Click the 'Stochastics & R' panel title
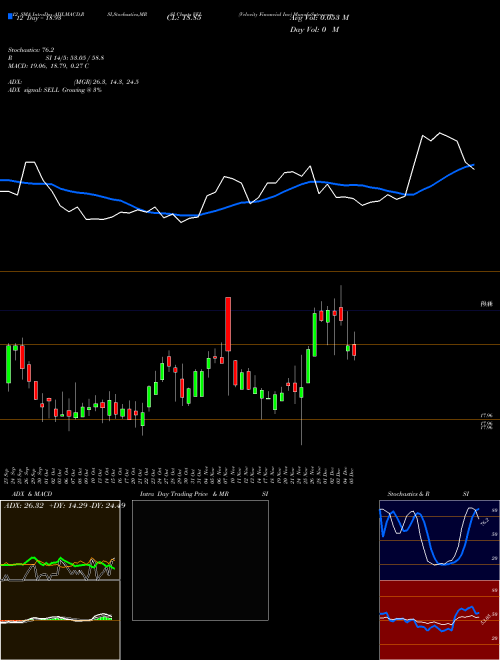Viewport: 500px width, 660px height. 408,494
